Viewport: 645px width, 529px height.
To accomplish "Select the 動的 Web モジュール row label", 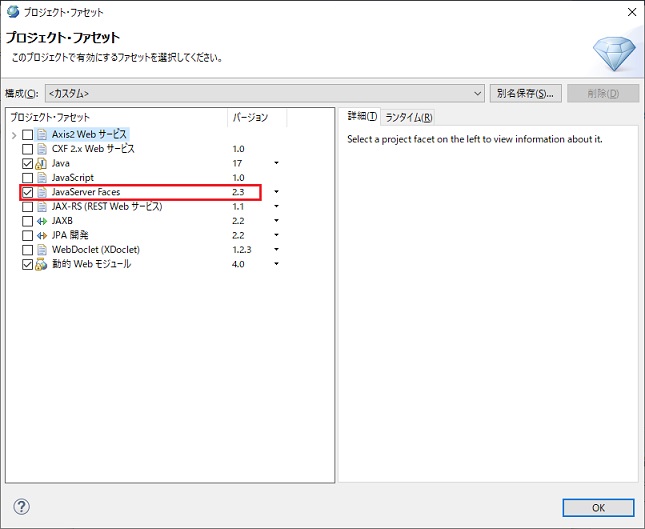I will [x=91, y=264].
